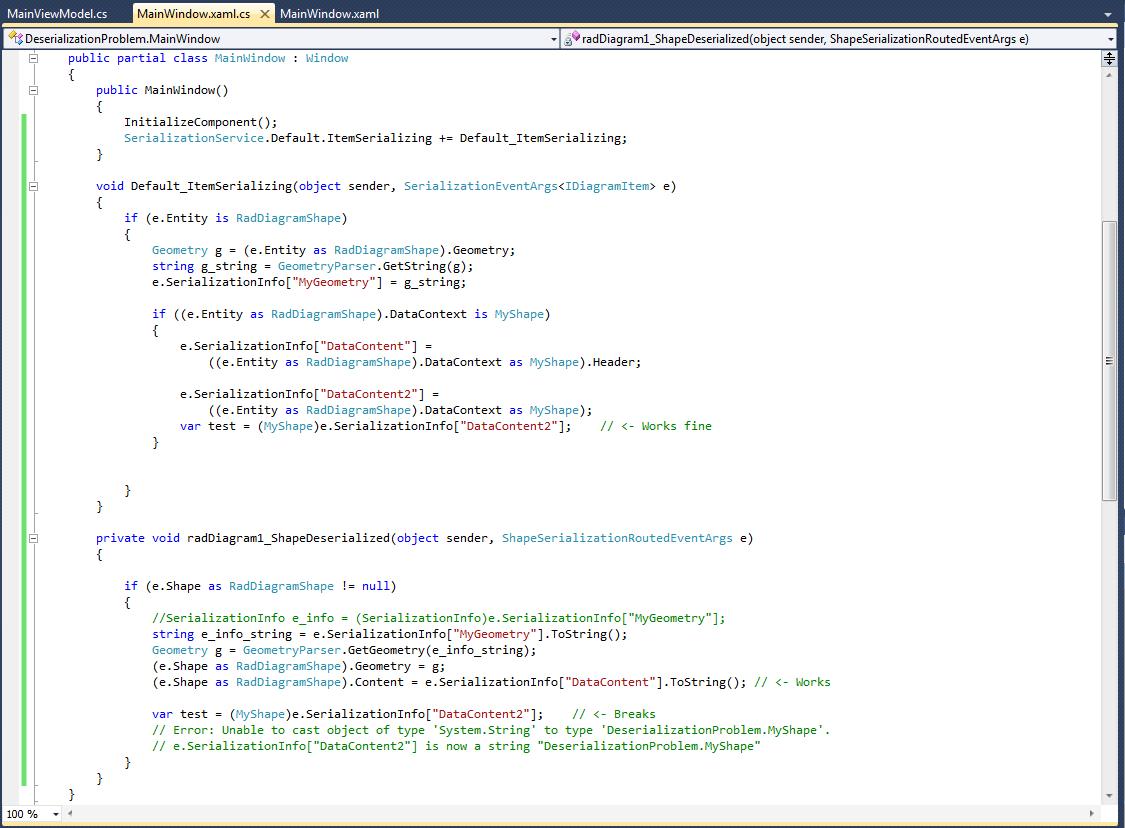Click the class icon beside DeserializationProblem.MainWindow

tap(16, 38)
